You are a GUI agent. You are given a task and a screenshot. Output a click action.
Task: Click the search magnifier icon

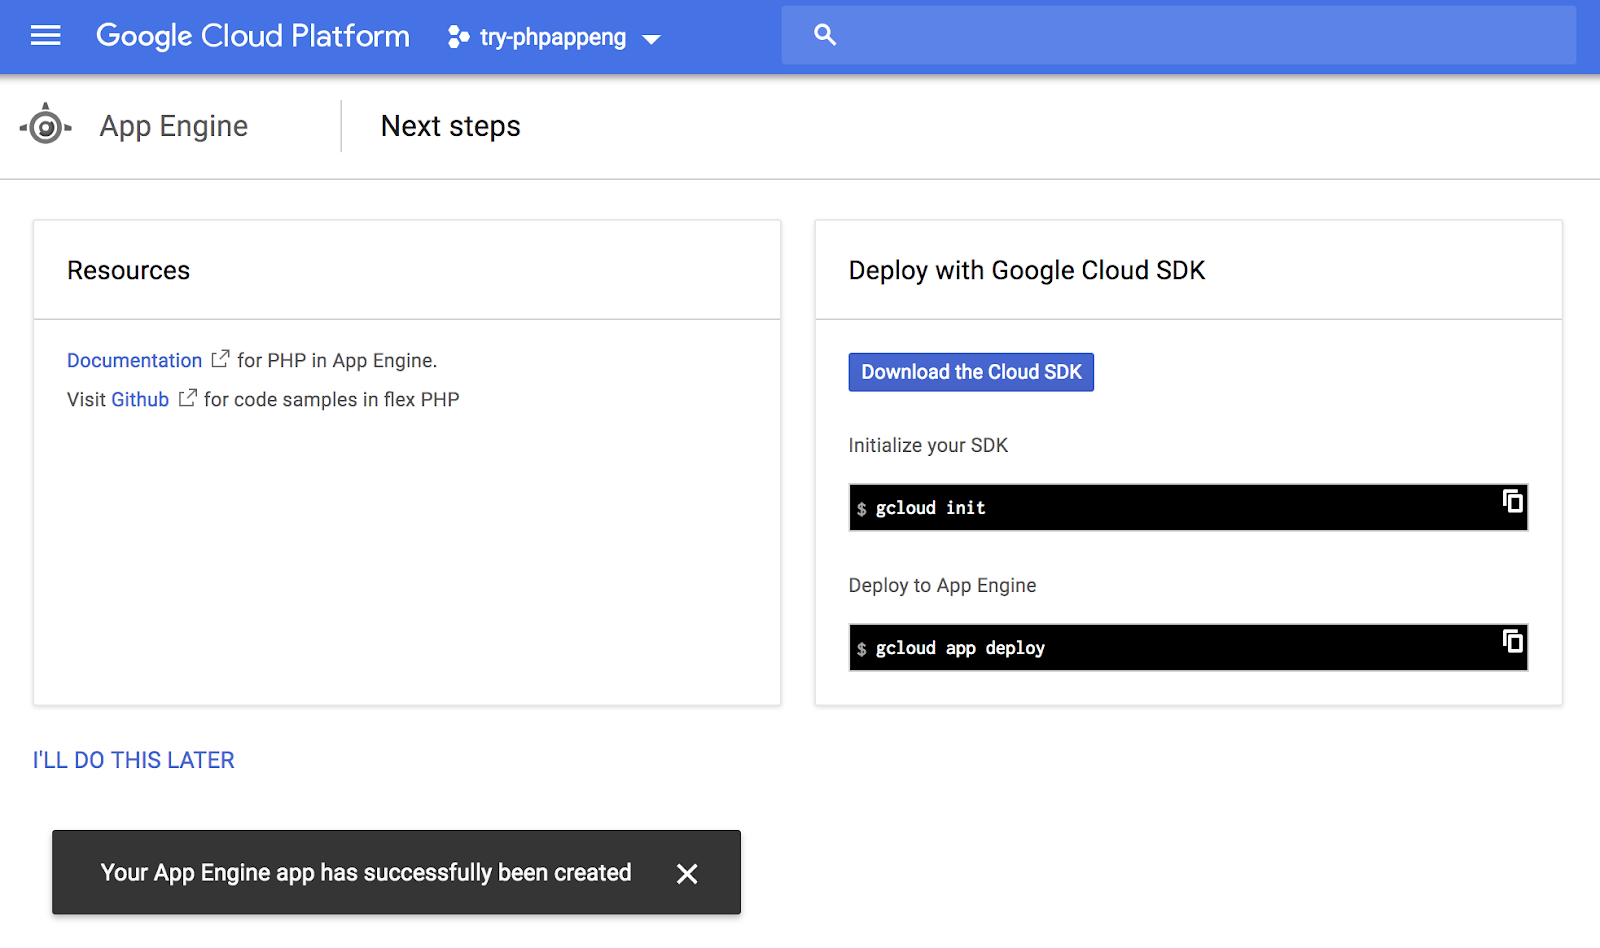[825, 35]
